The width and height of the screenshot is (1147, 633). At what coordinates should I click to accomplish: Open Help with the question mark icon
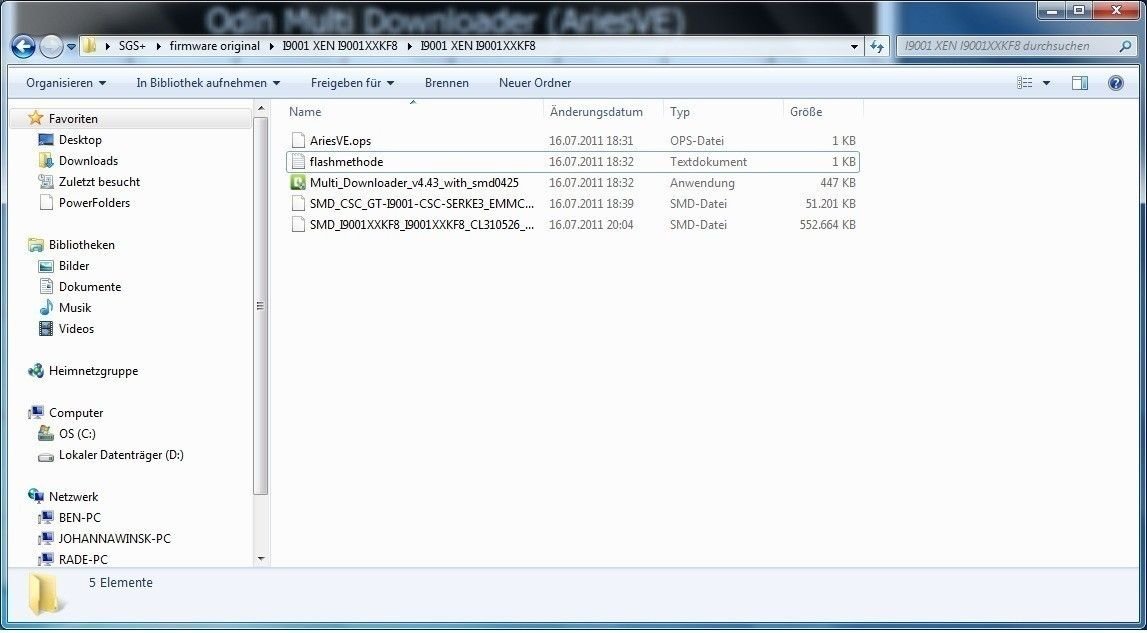pyautogui.click(x=1116, y=83)
